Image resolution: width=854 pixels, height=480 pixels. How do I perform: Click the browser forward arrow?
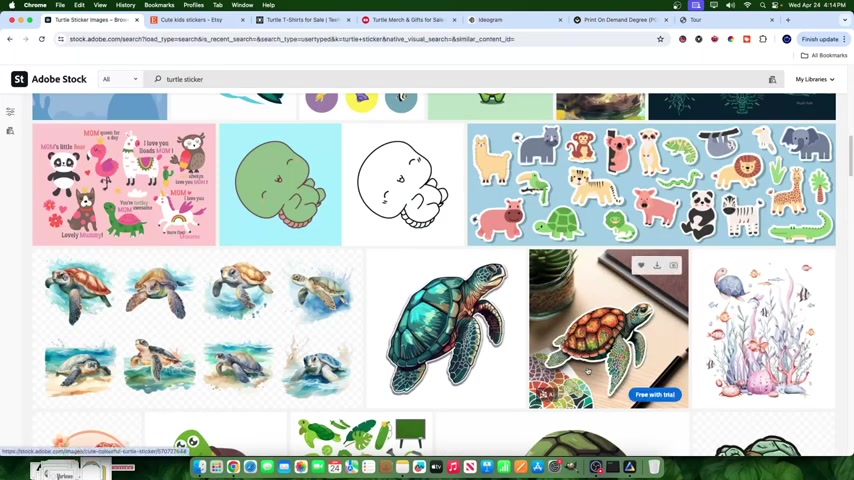[x=26, y=39]
